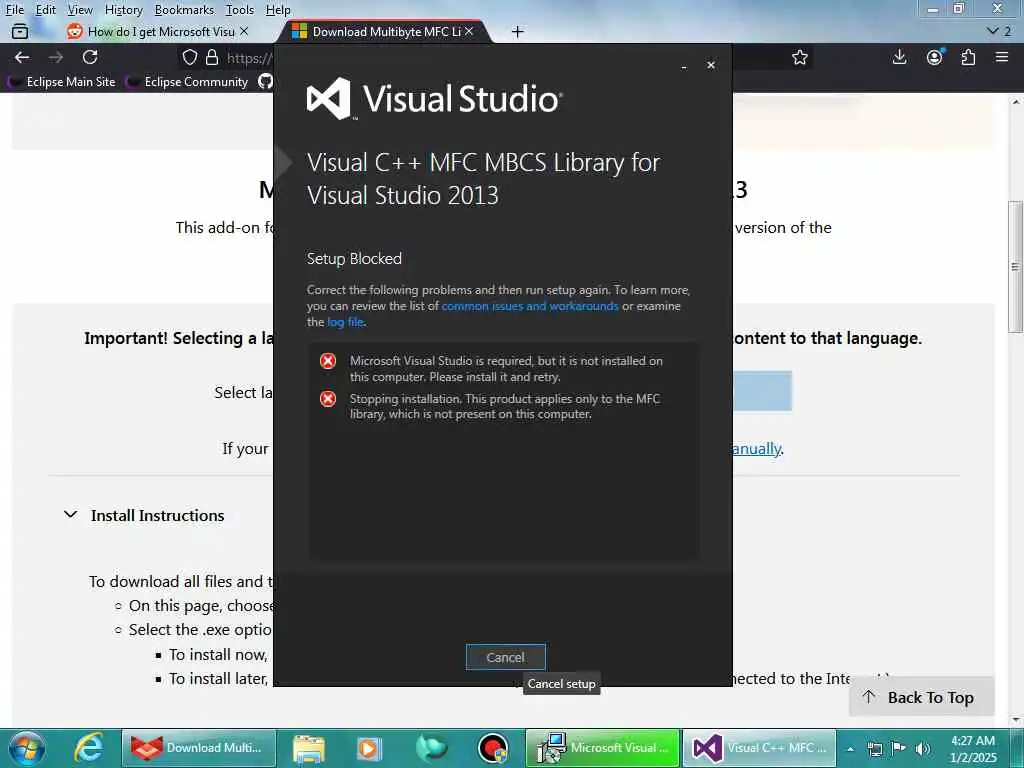Click the scrollbar down arrow on page
This screenshot has width=1024, height=768.
click(x=1016, y=720)
